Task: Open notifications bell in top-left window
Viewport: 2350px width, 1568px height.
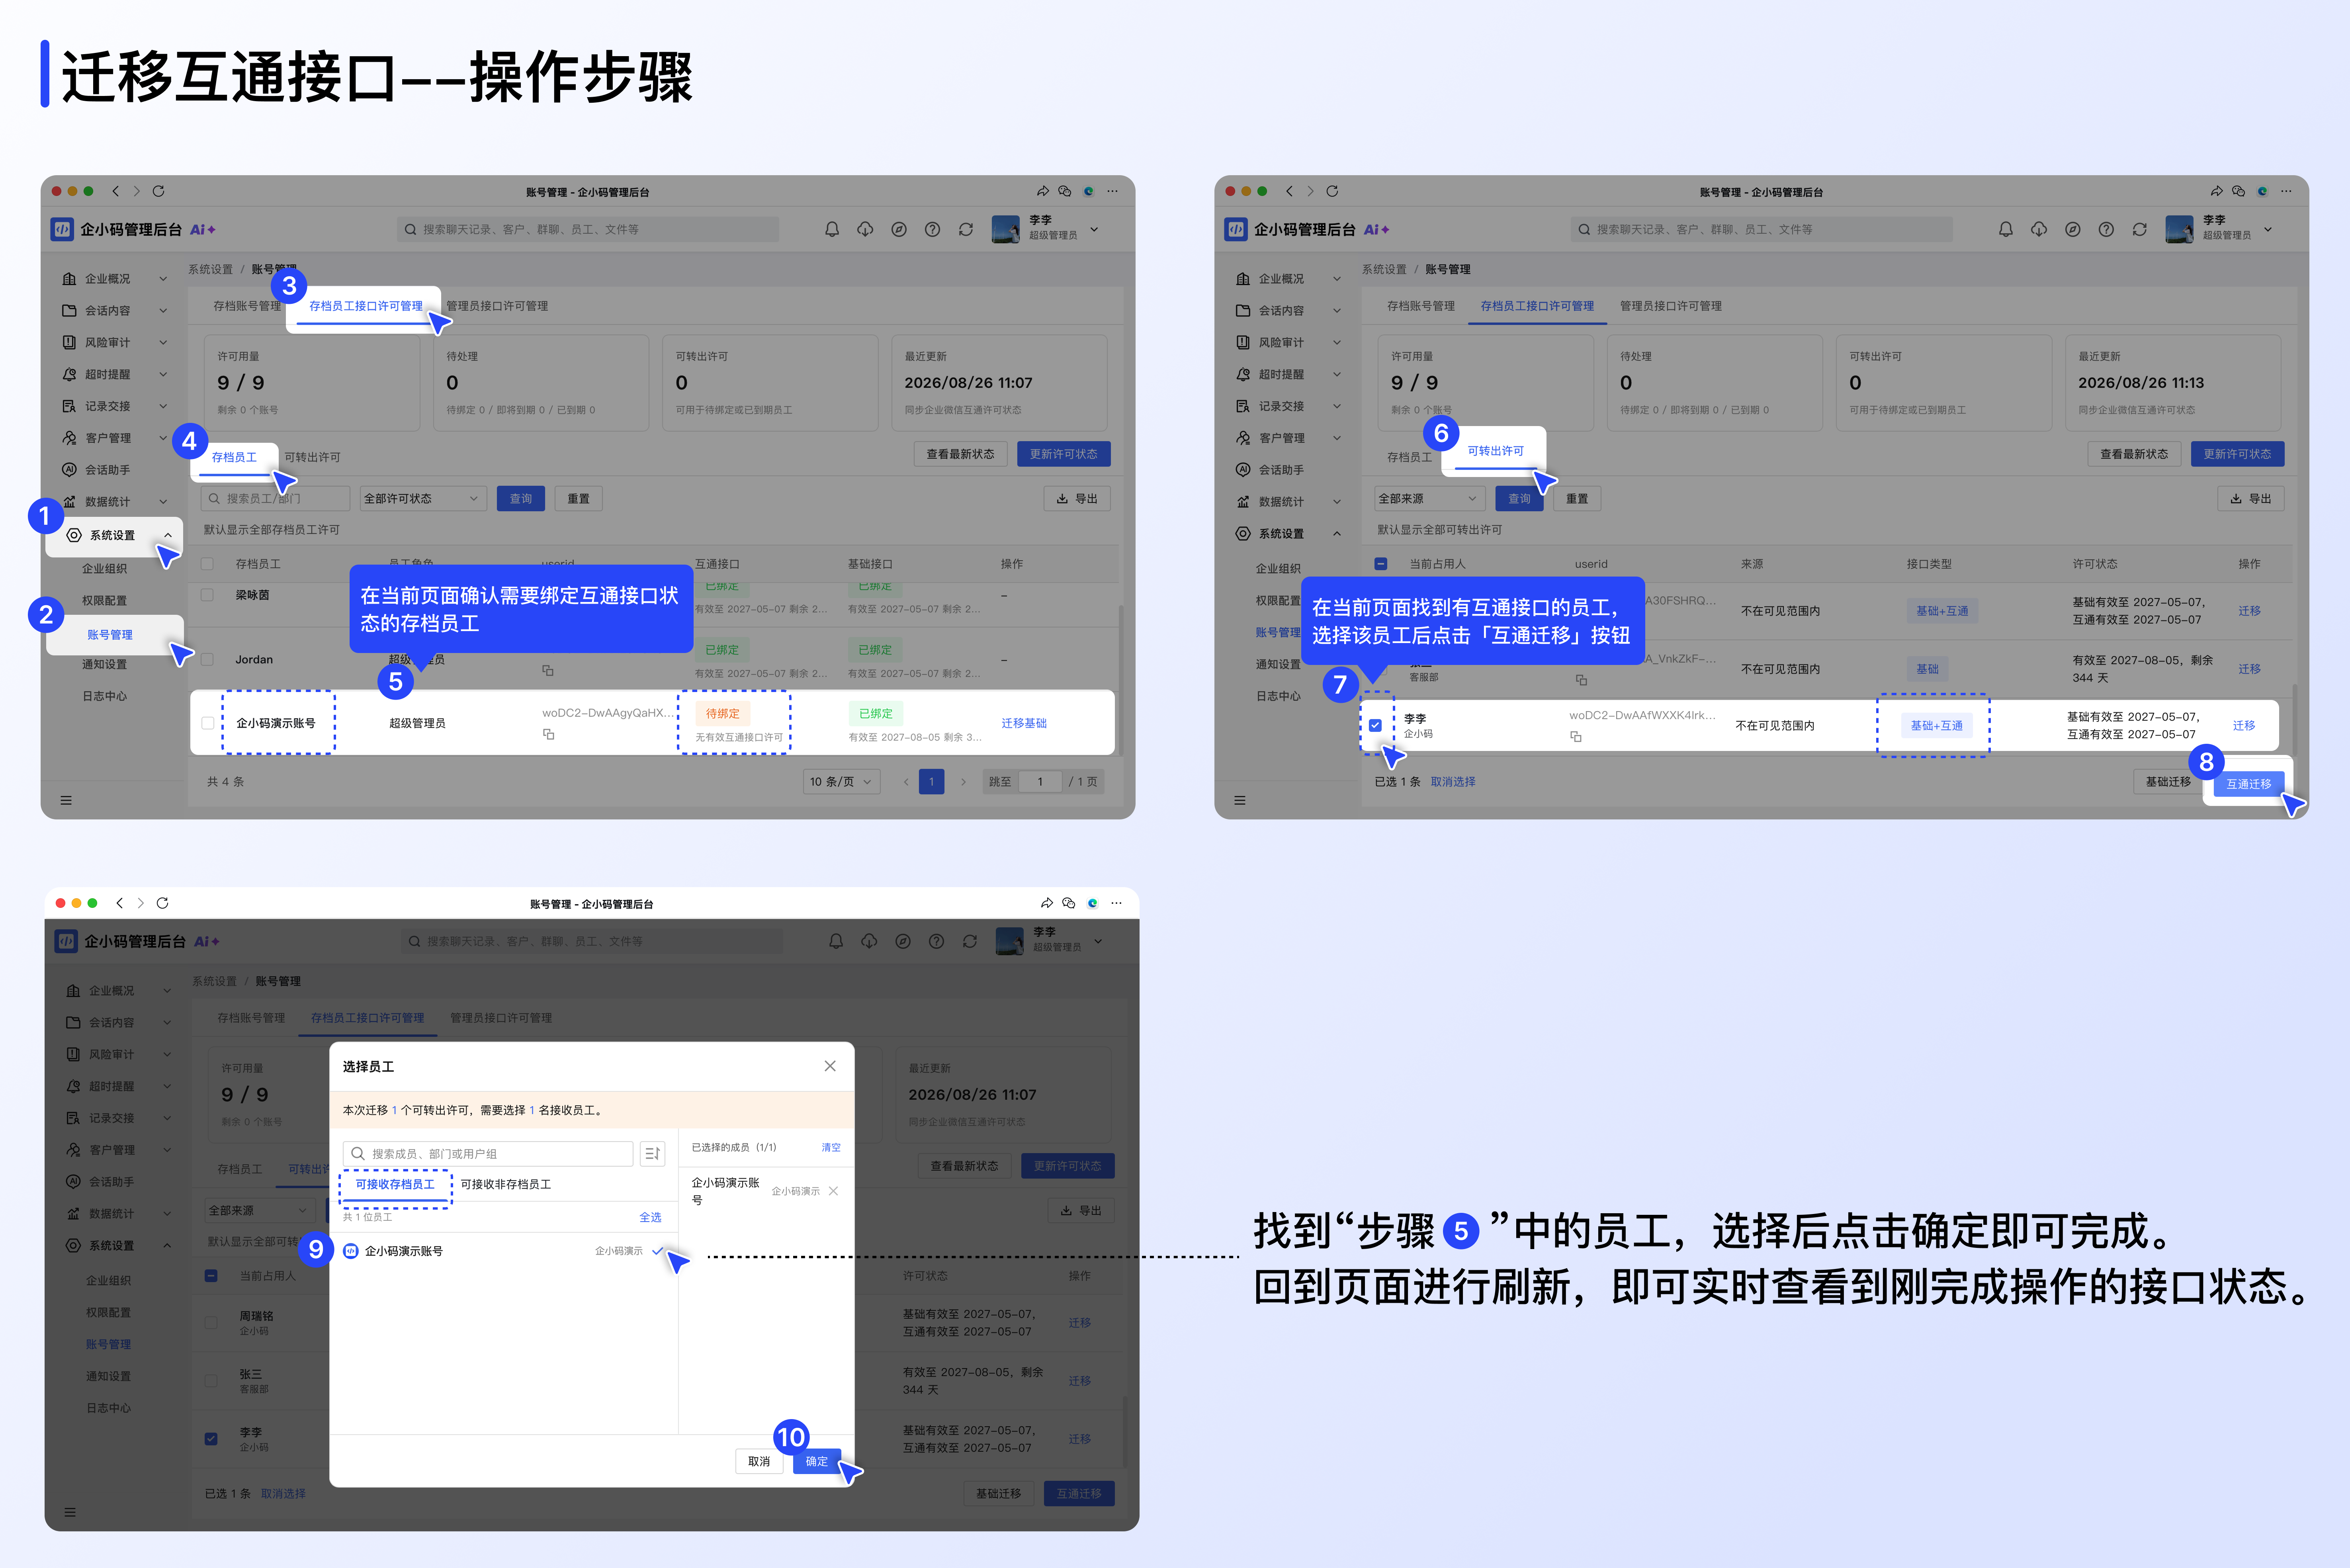Action: coord(832,229)
